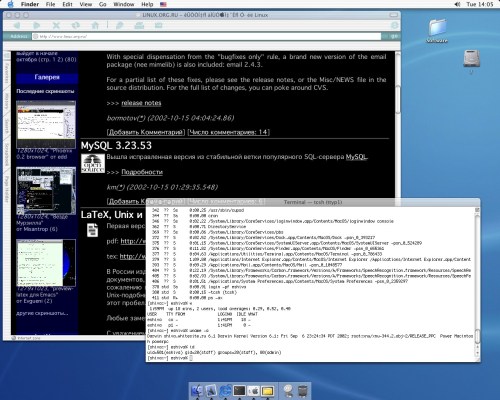Open the Page Holder tab in Explorer bar
The height and width of the screenshot is (400, 500).
pos(6,189)
